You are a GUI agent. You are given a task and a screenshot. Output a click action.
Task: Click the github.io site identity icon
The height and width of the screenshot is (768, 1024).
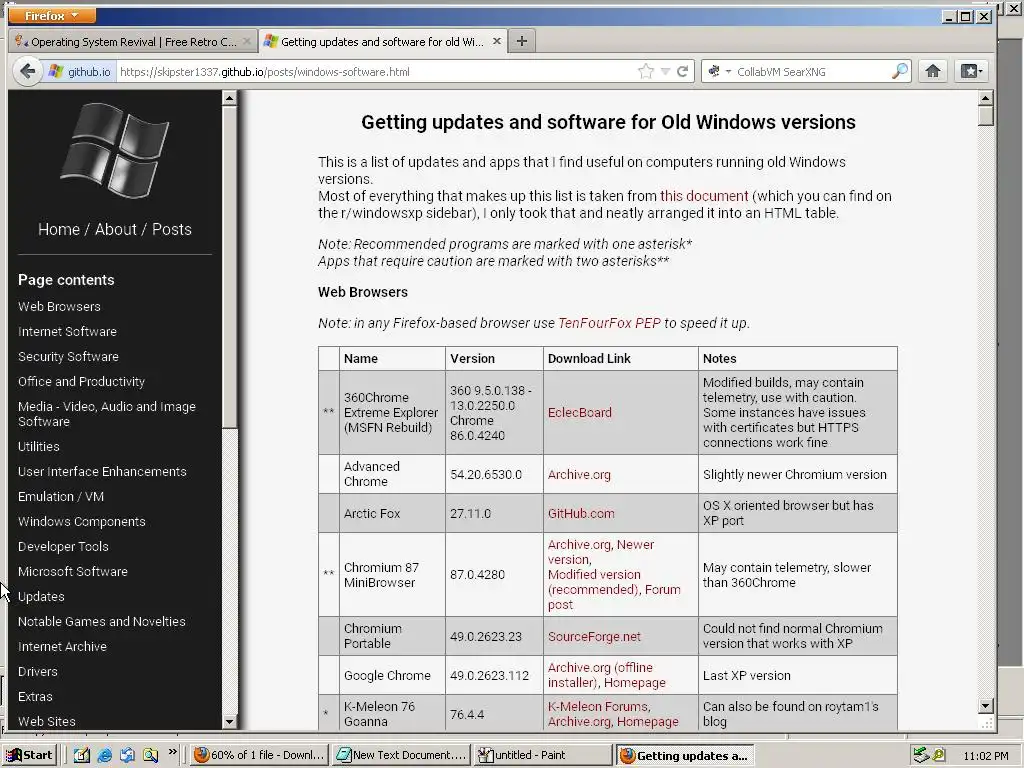tap(80, 71)
